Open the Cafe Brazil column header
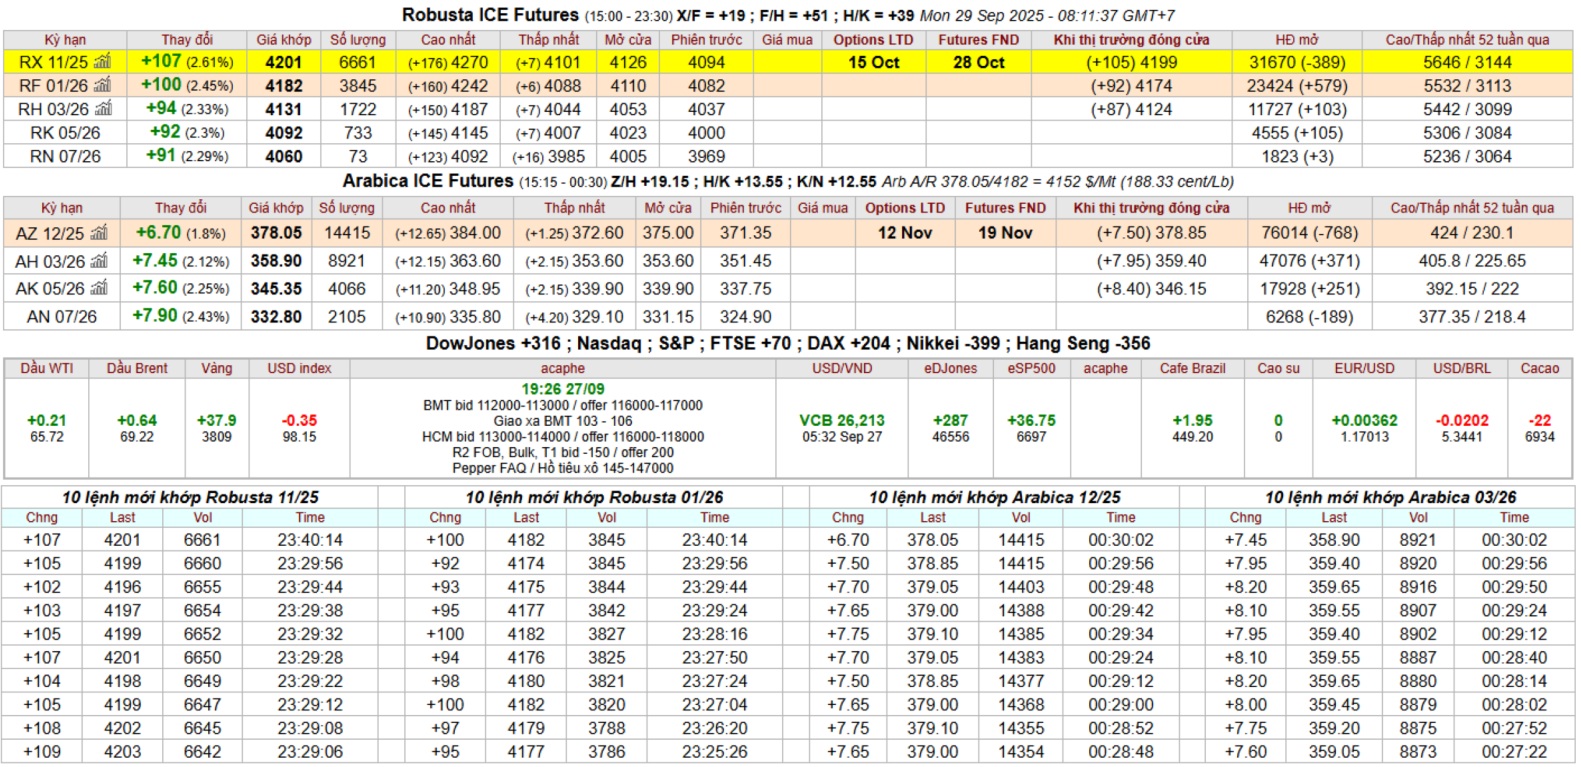Image resolution: width=1581 pixels, height=767 pixels. point(1192,368)
